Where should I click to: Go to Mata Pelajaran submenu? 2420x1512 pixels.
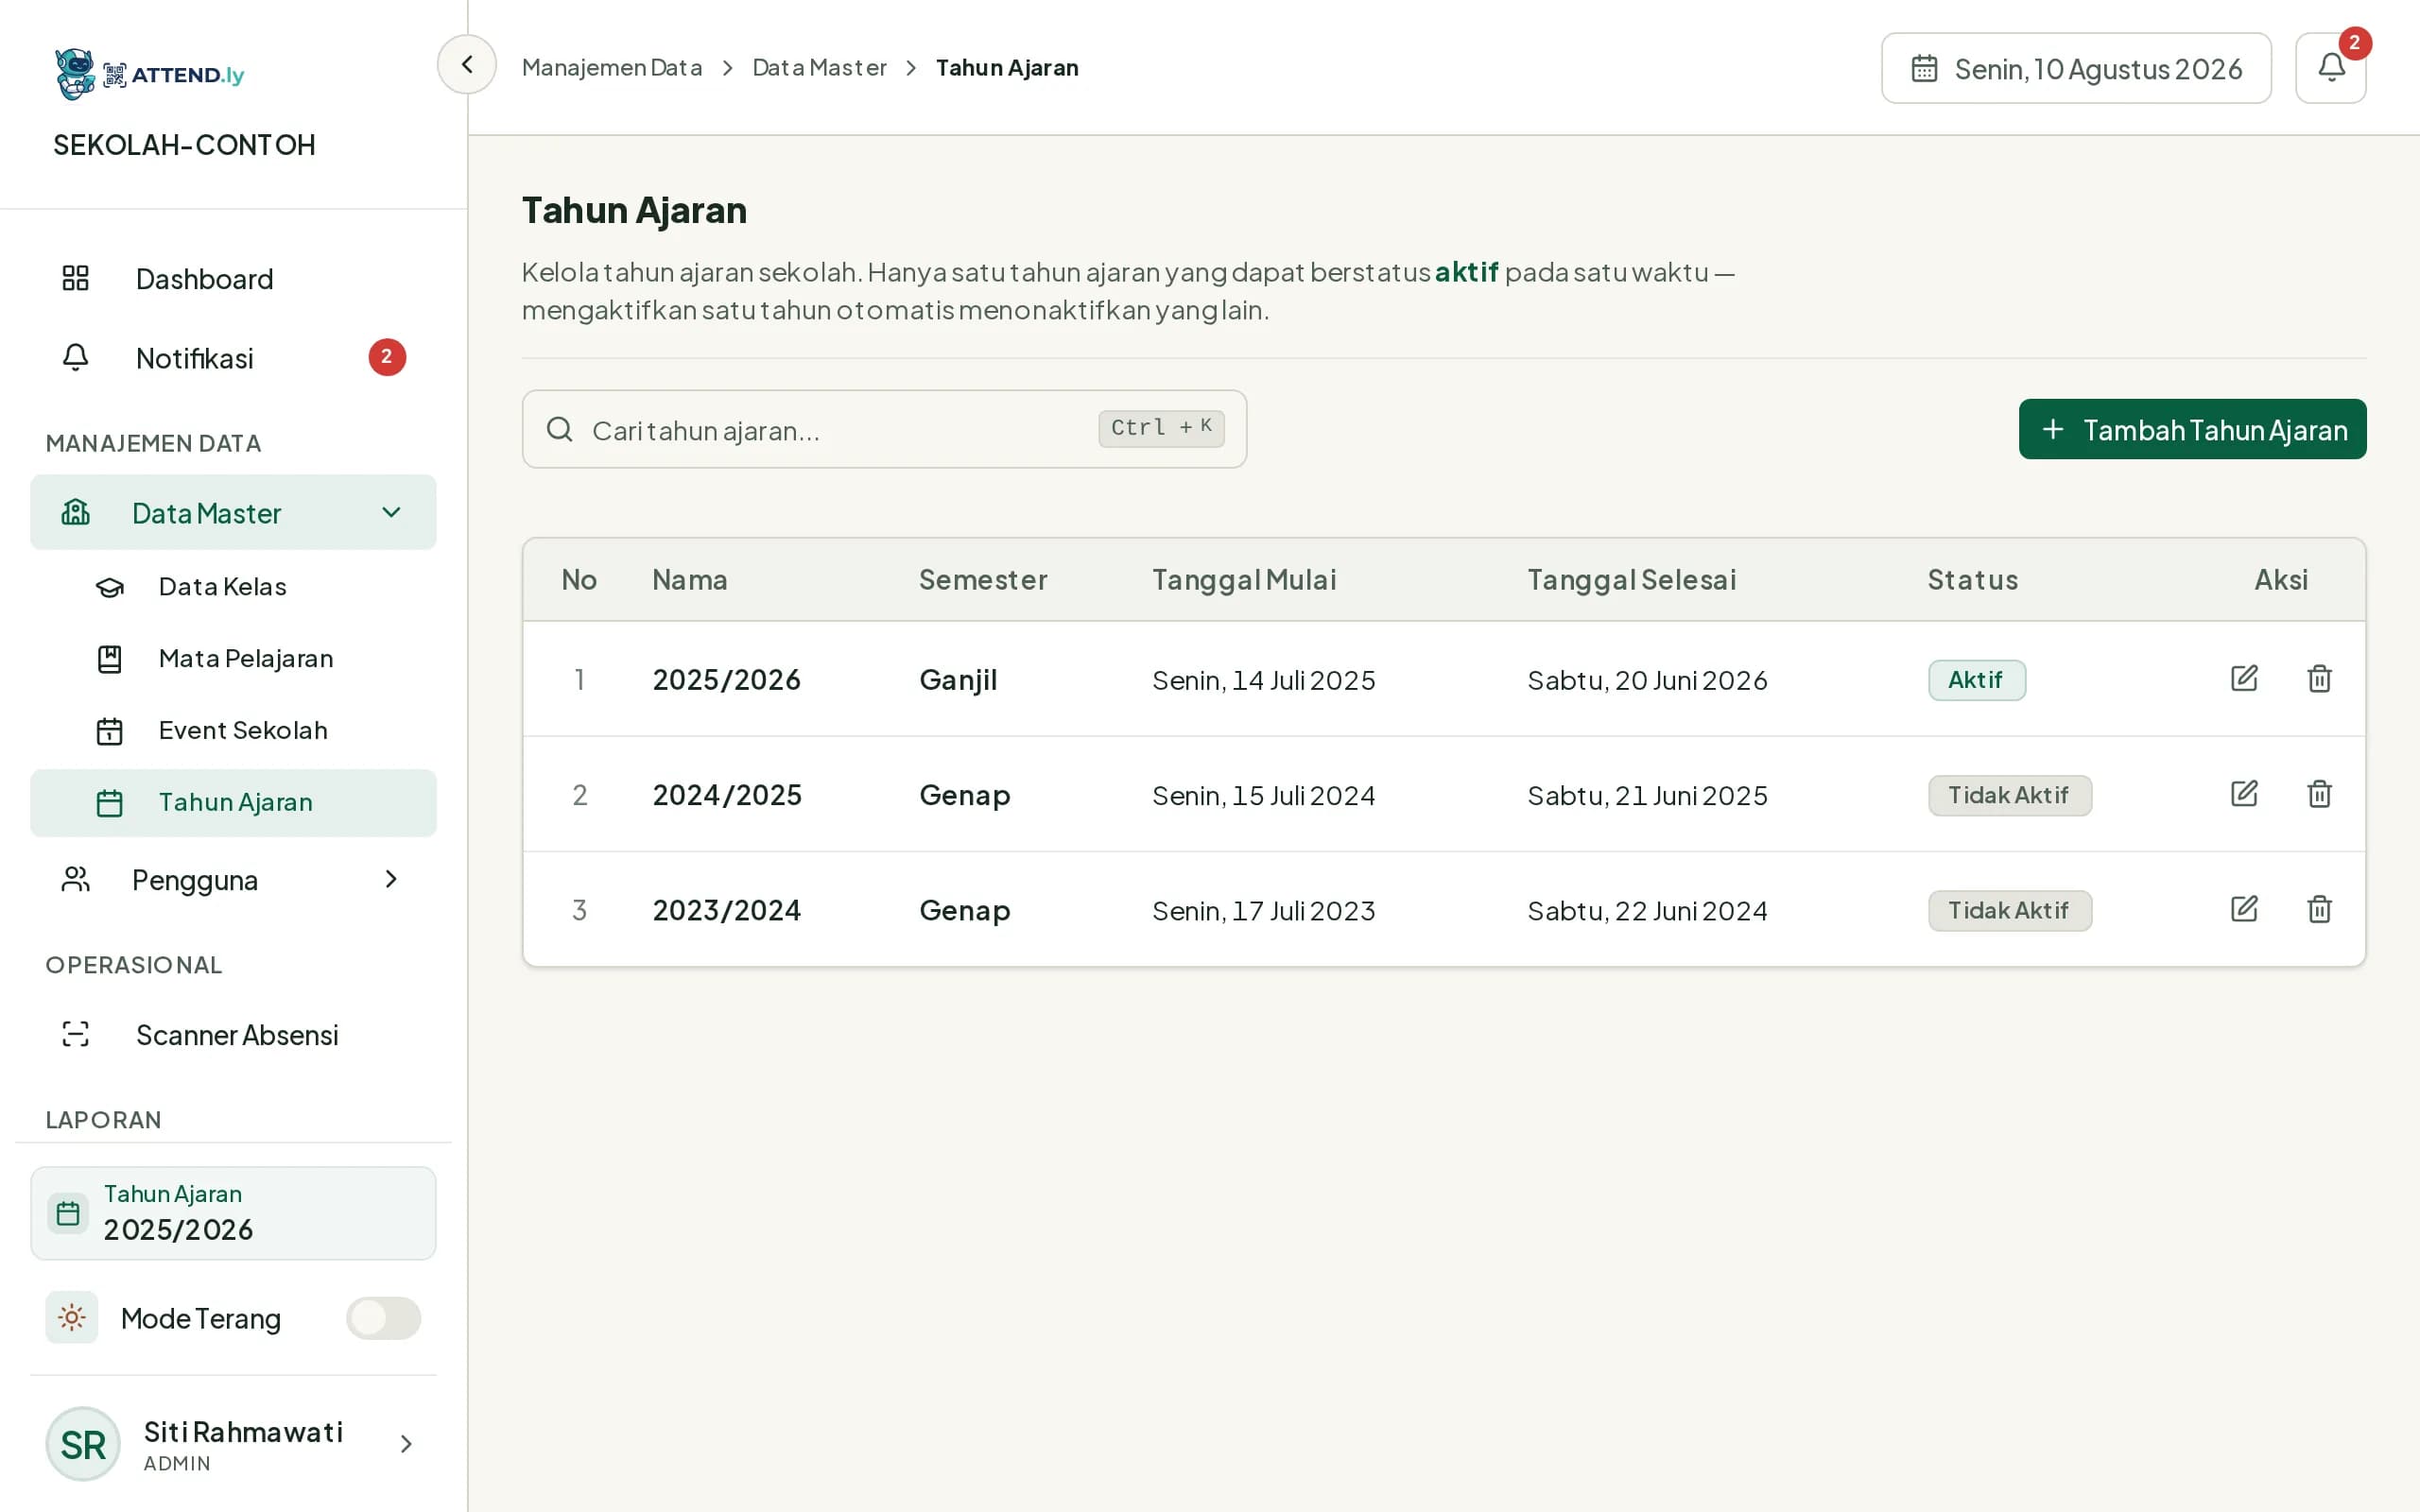233,658
